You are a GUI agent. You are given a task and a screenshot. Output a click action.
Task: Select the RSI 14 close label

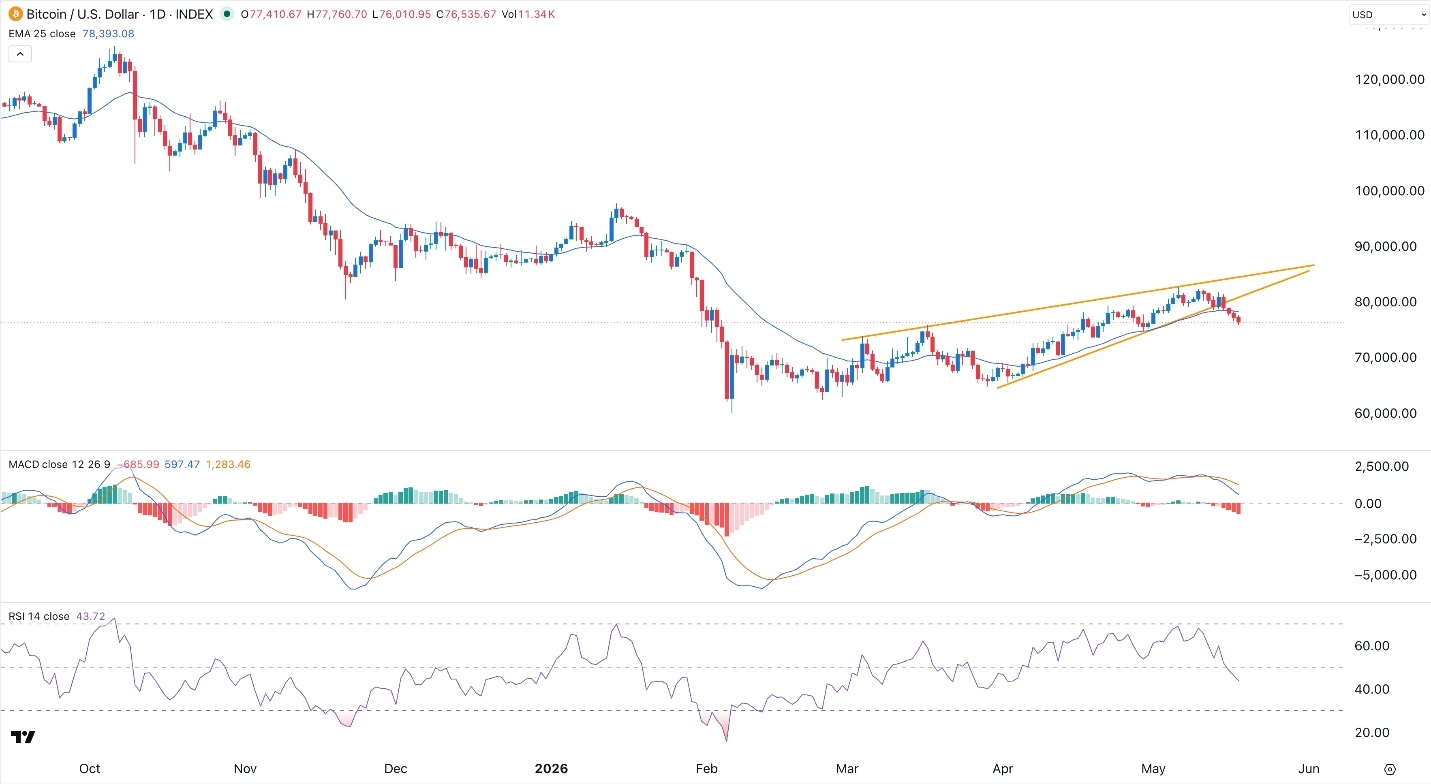coord(39,616)
